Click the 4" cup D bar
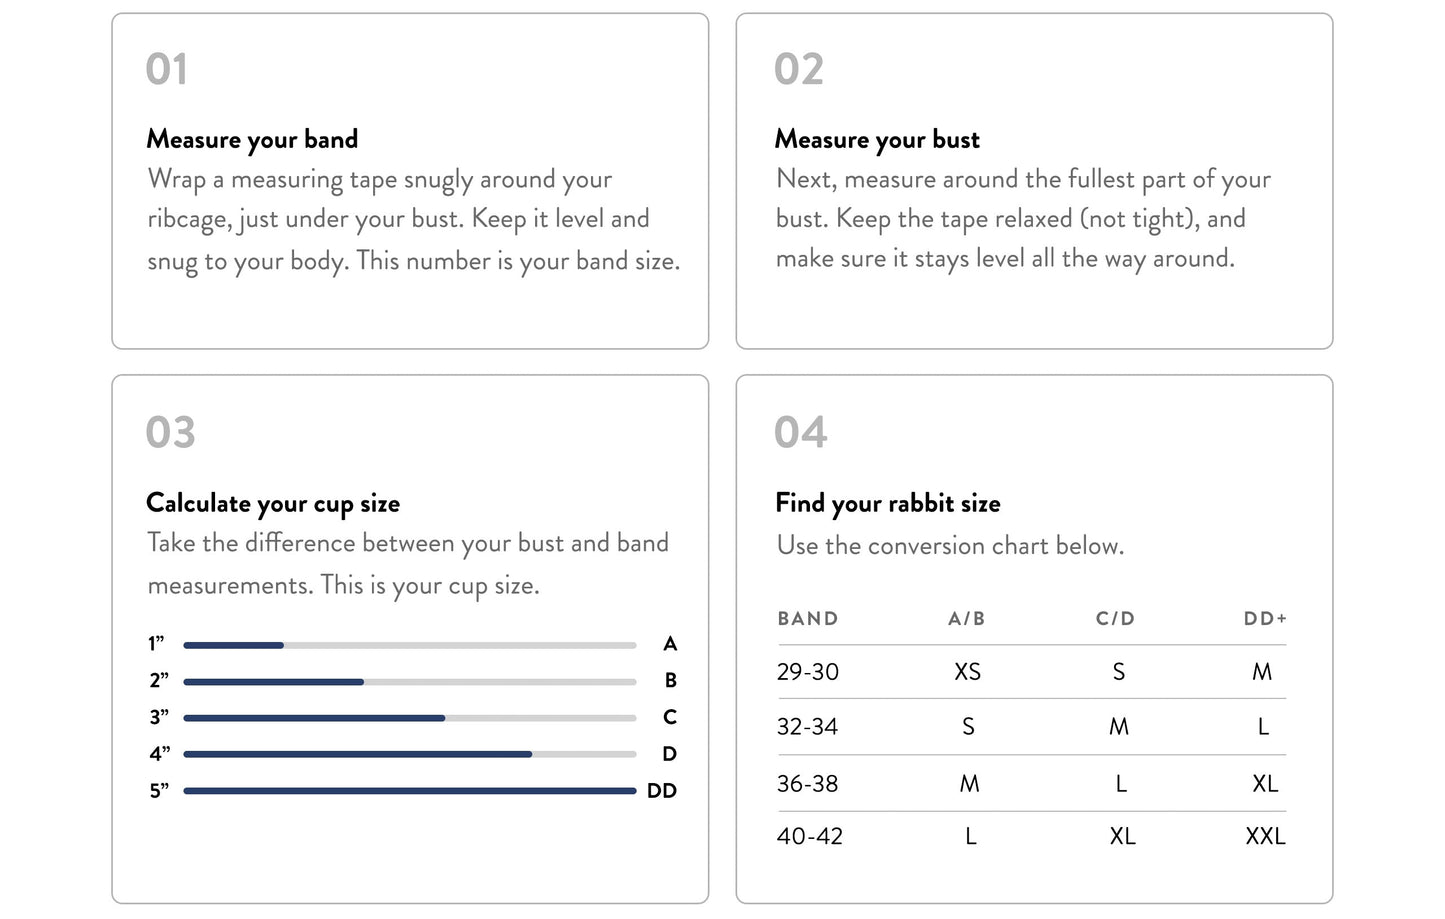The height and width of the screenshot is (919, 1445). coord(410,754)
